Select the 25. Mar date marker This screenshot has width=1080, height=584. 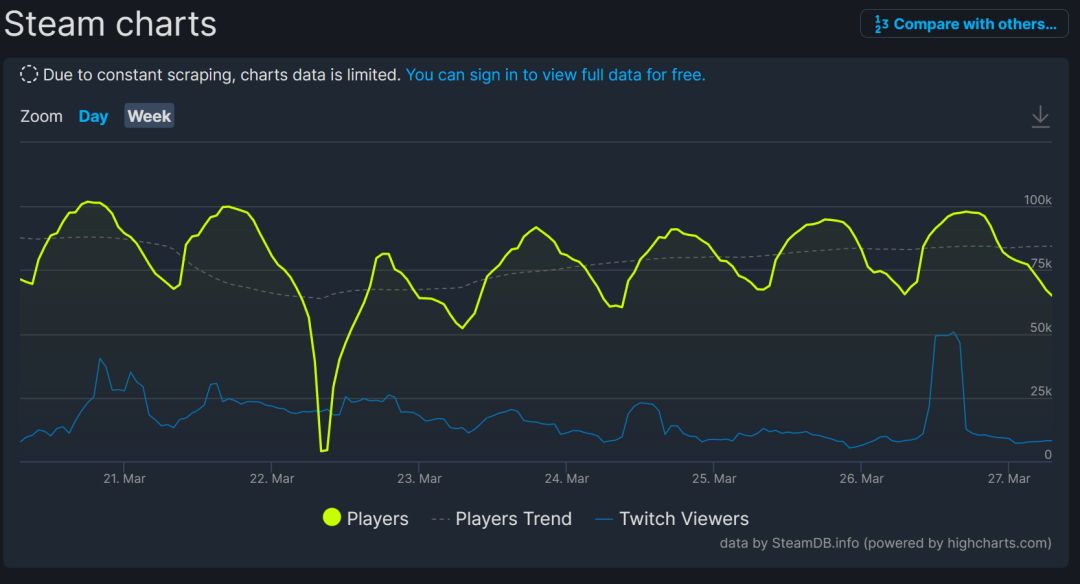(x=715, y=479)
